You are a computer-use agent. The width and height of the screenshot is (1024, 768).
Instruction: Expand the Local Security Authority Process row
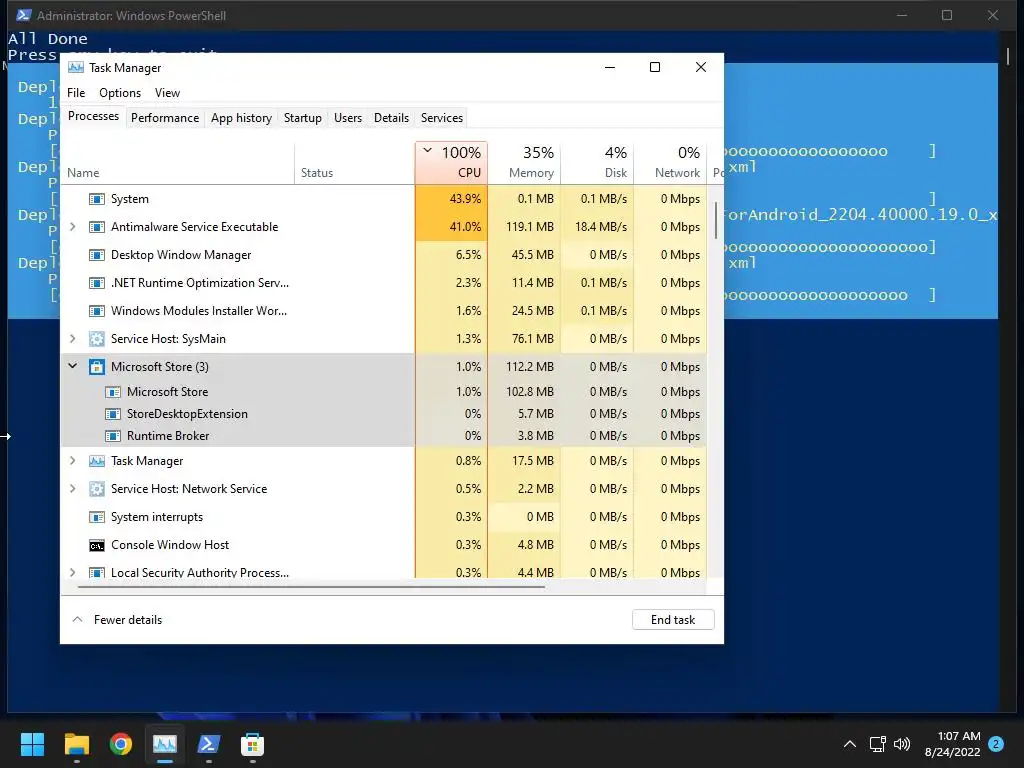click(72, 572)
